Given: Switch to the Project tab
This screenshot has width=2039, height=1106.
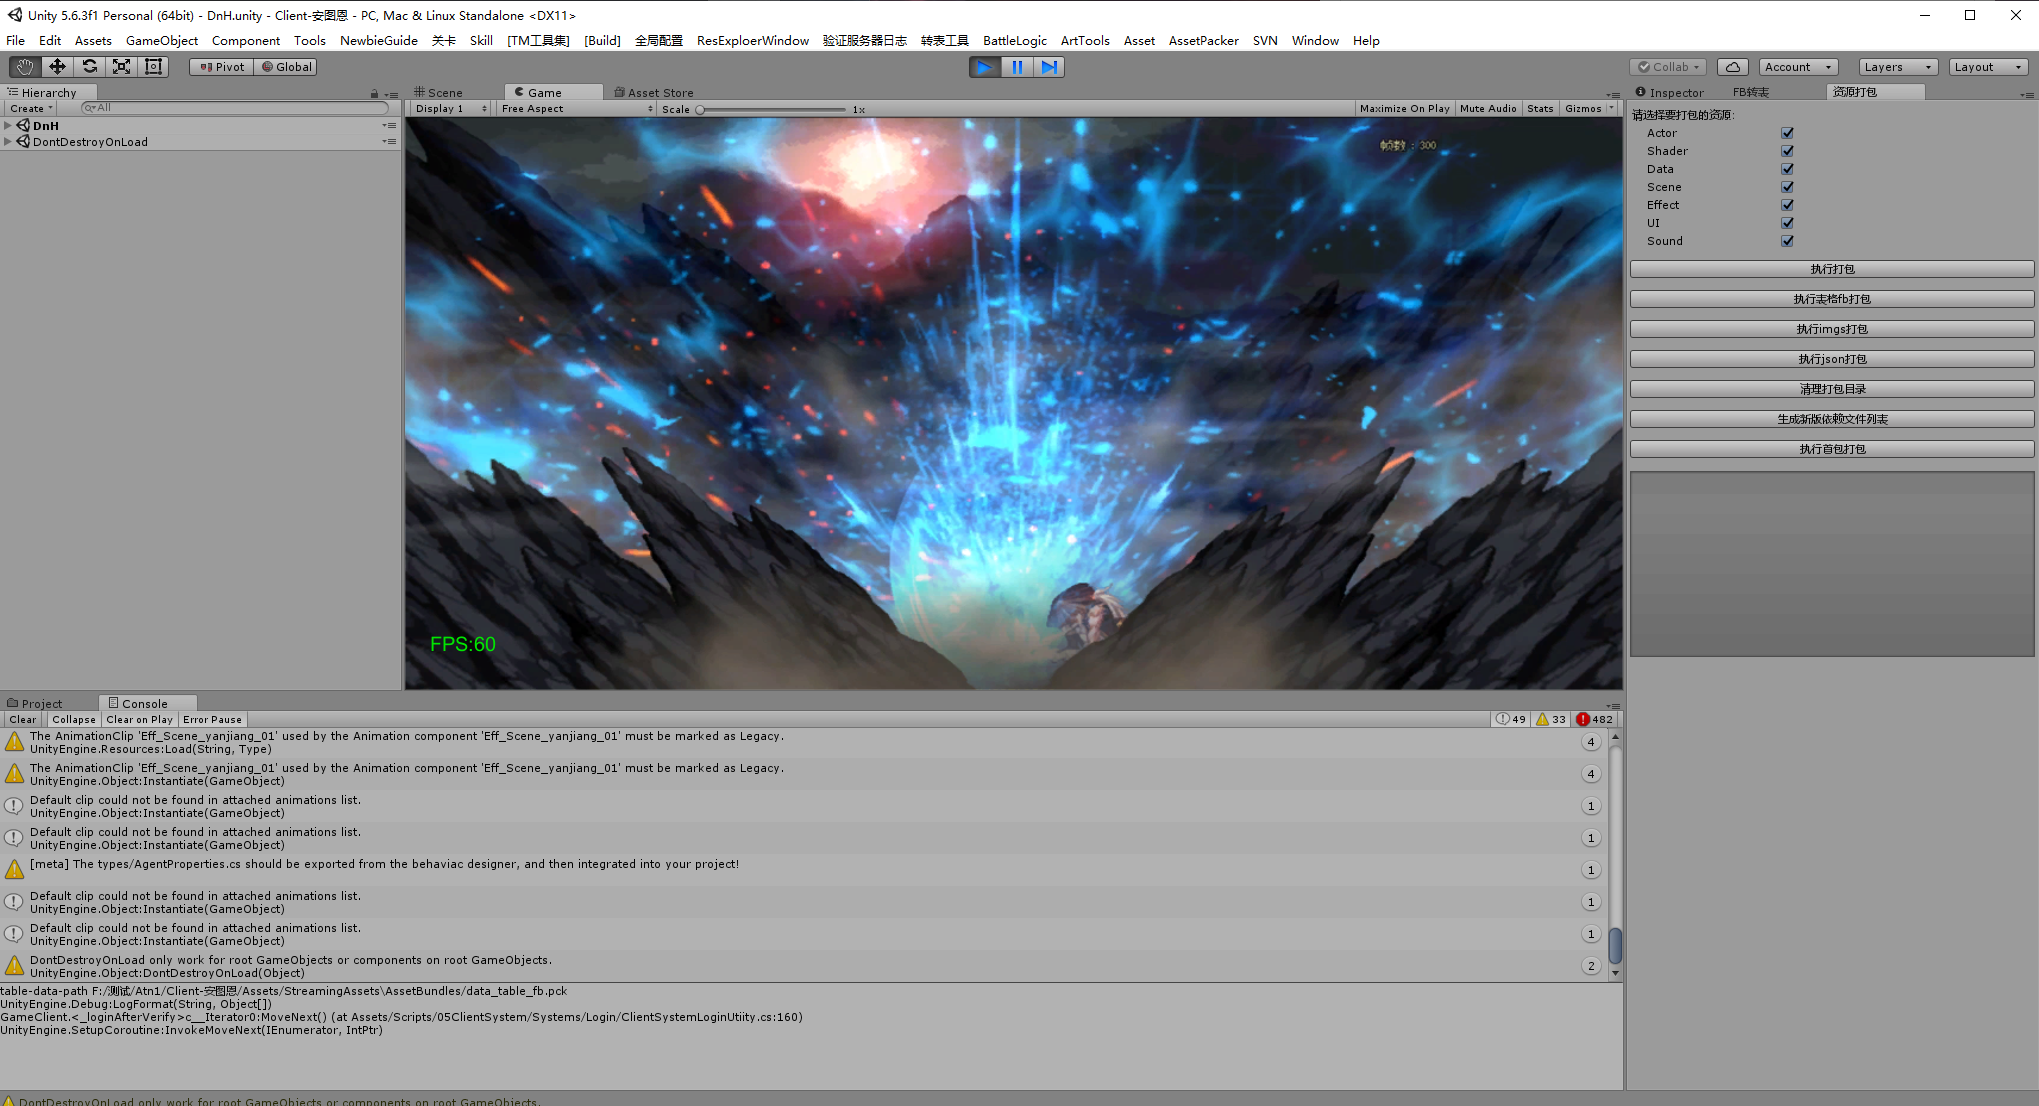Looking at the screenshot, I should pos(35,704).
